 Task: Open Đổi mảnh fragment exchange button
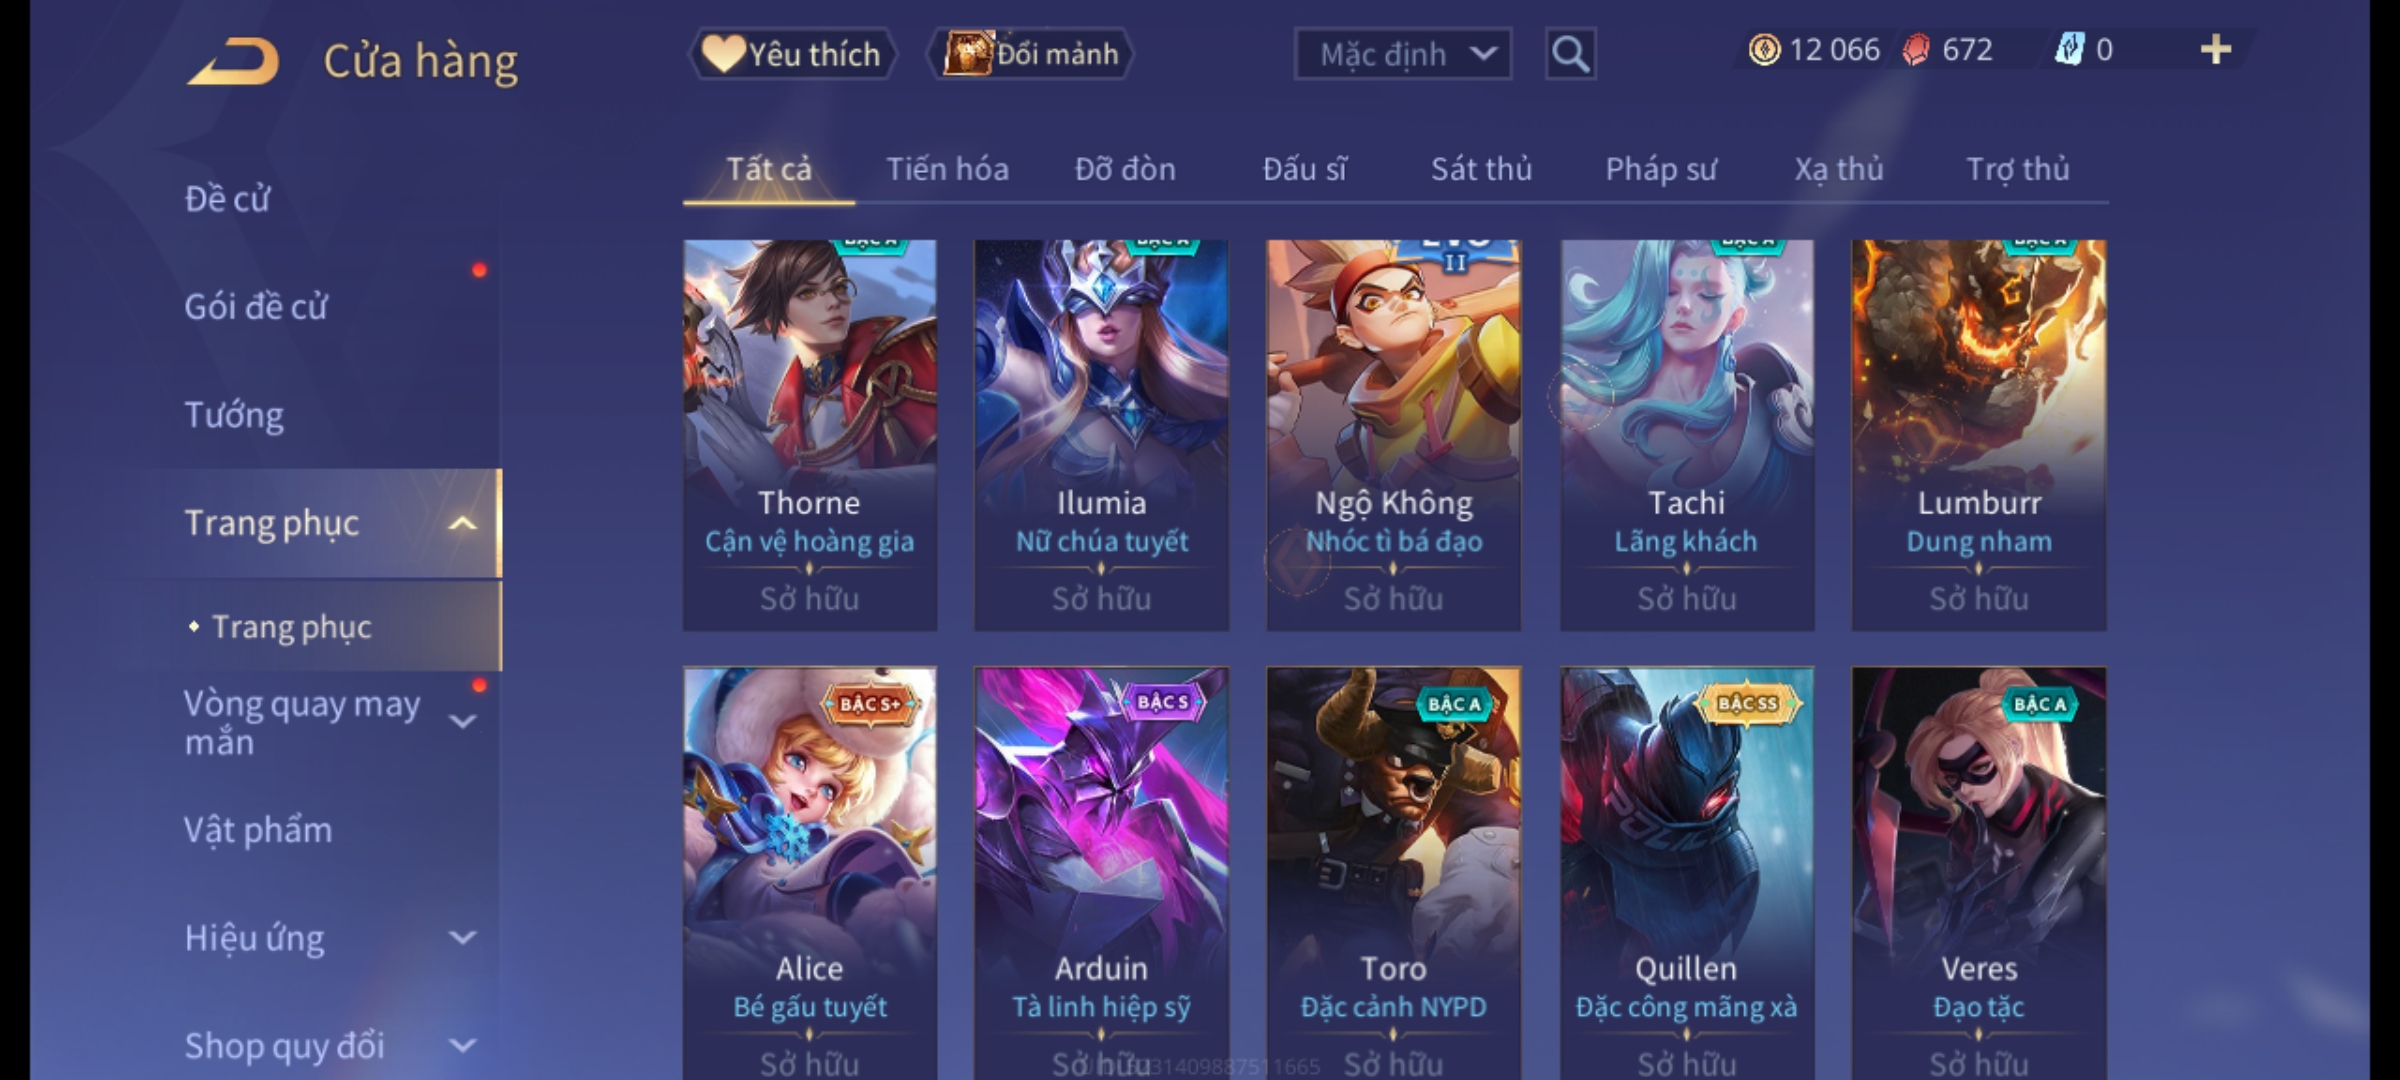tap(1031, 54)
